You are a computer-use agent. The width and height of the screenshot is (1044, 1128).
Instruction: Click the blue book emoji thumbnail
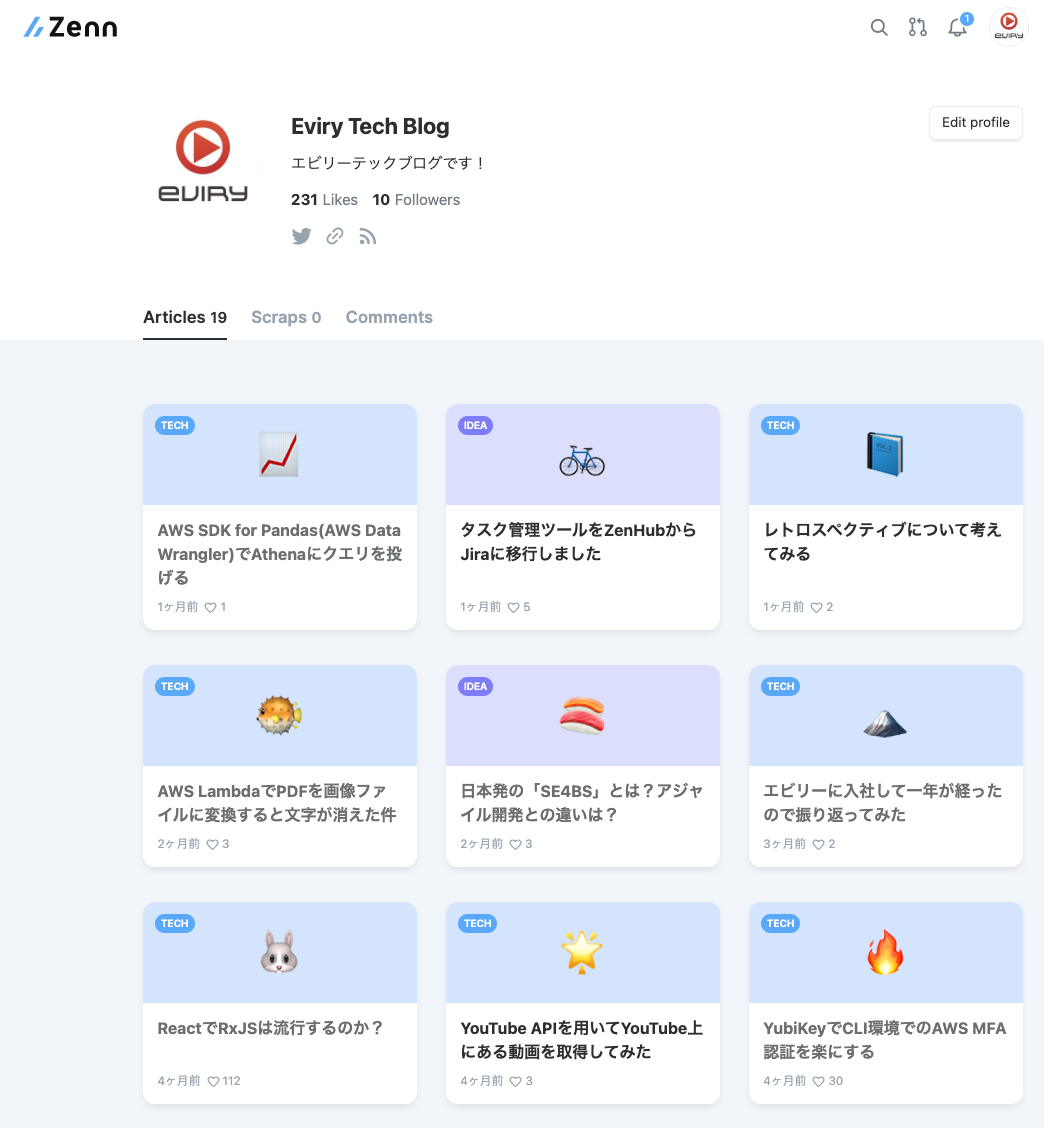(x=885, y=455)
